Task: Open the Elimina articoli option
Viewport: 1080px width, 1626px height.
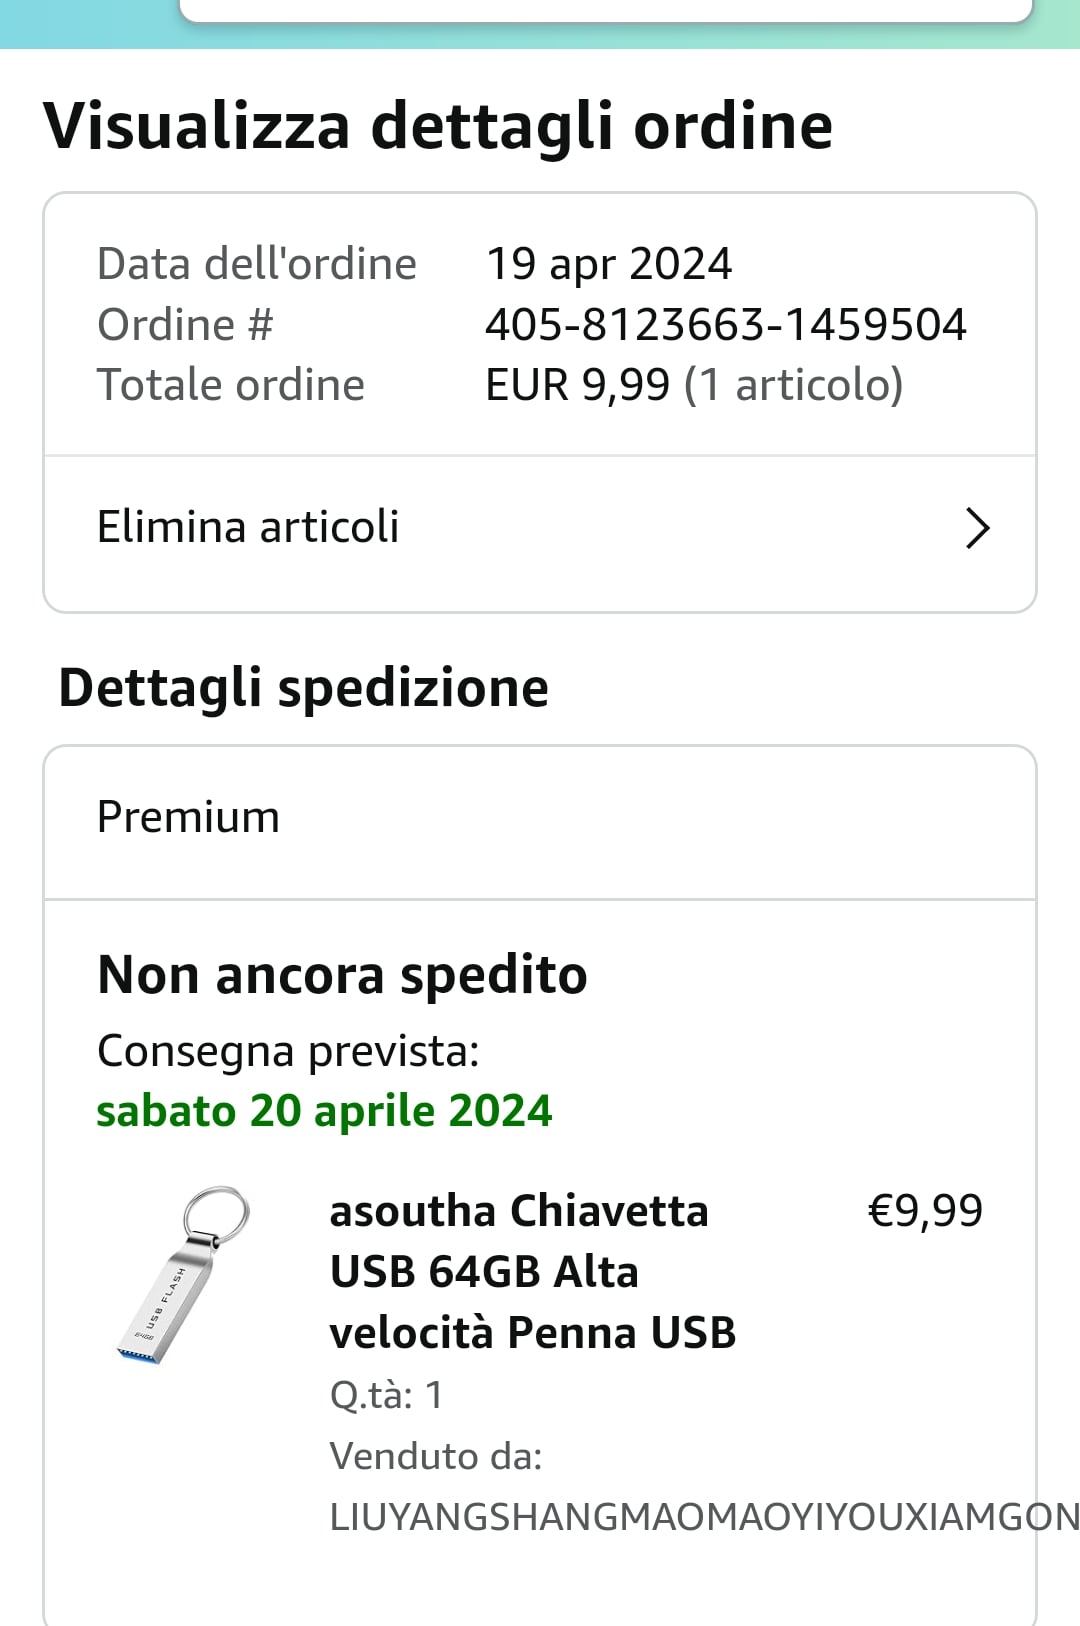Action: [248, 527]
